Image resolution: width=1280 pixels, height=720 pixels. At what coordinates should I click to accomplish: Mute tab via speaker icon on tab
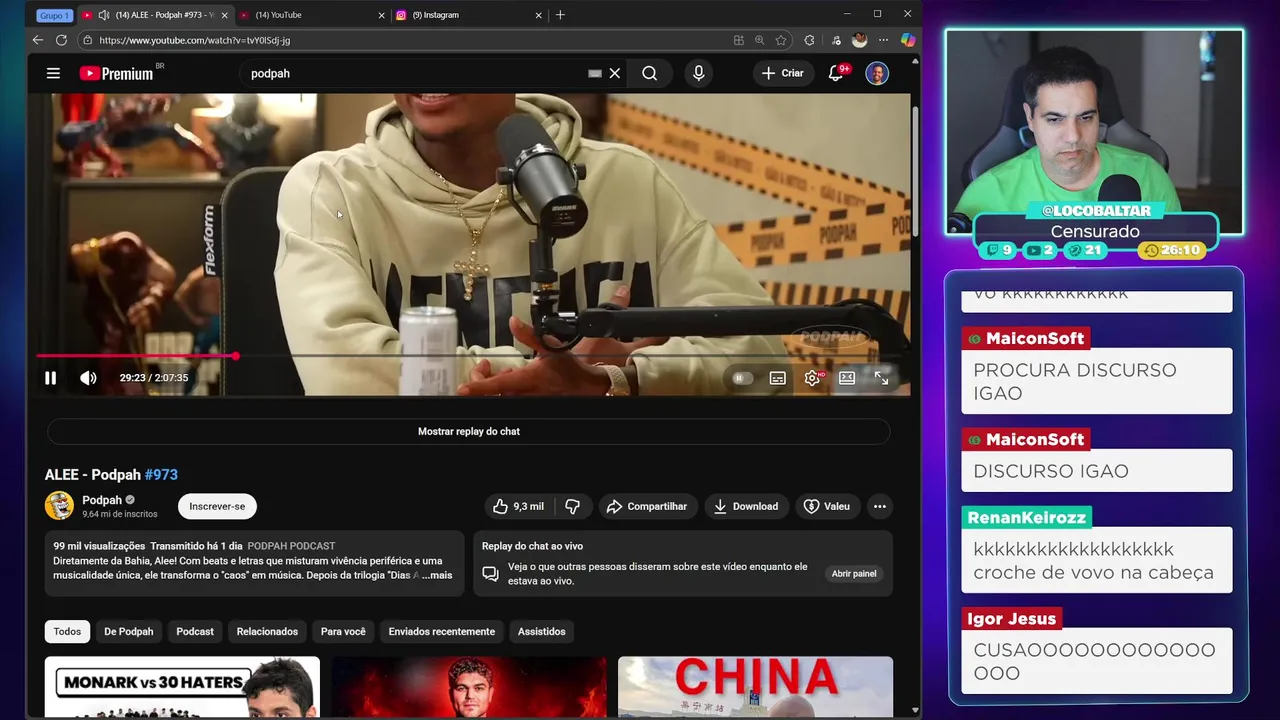pyautogui.click(x=103, y=15)
